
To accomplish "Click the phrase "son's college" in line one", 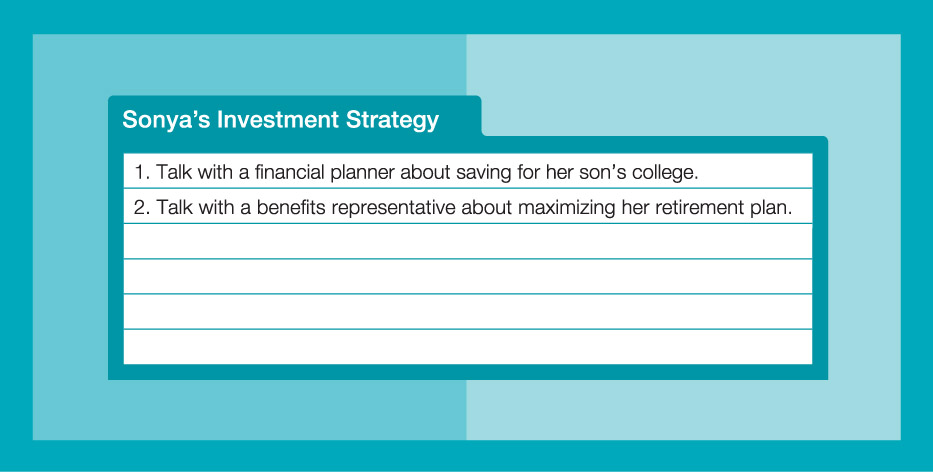I will 645,171.
